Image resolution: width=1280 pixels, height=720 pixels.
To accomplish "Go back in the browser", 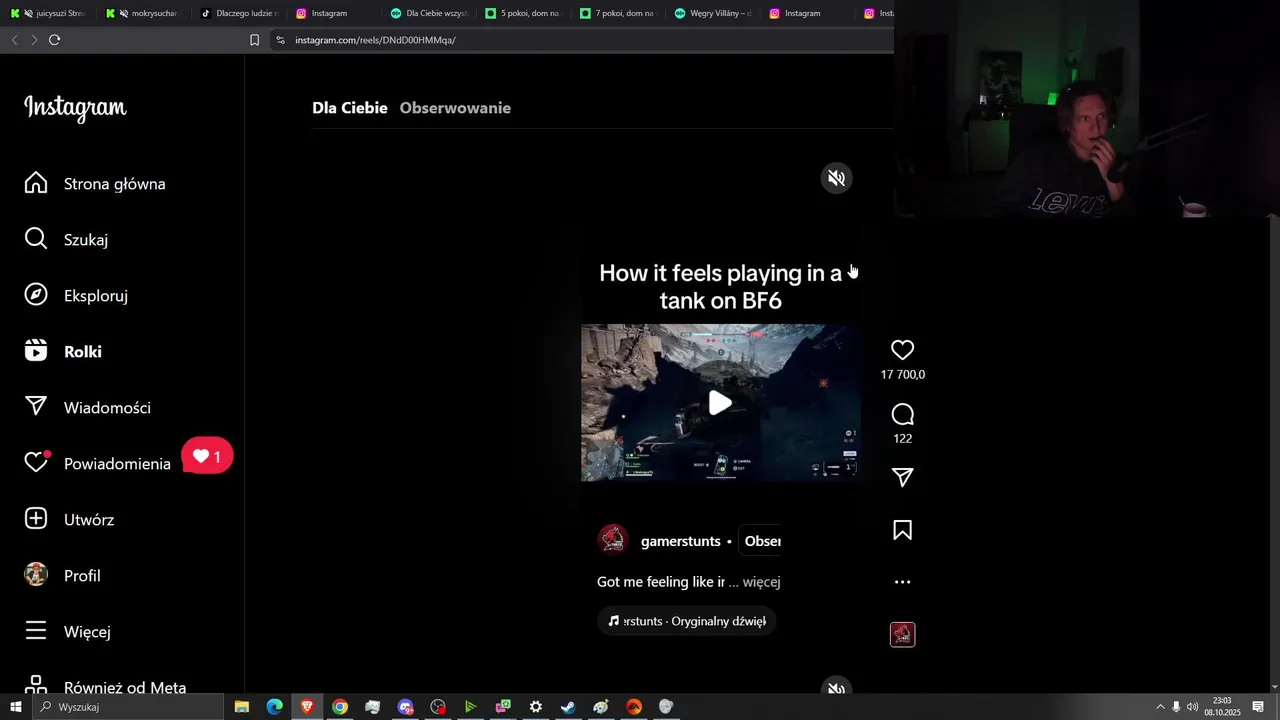I will click(x=14, y=40).
